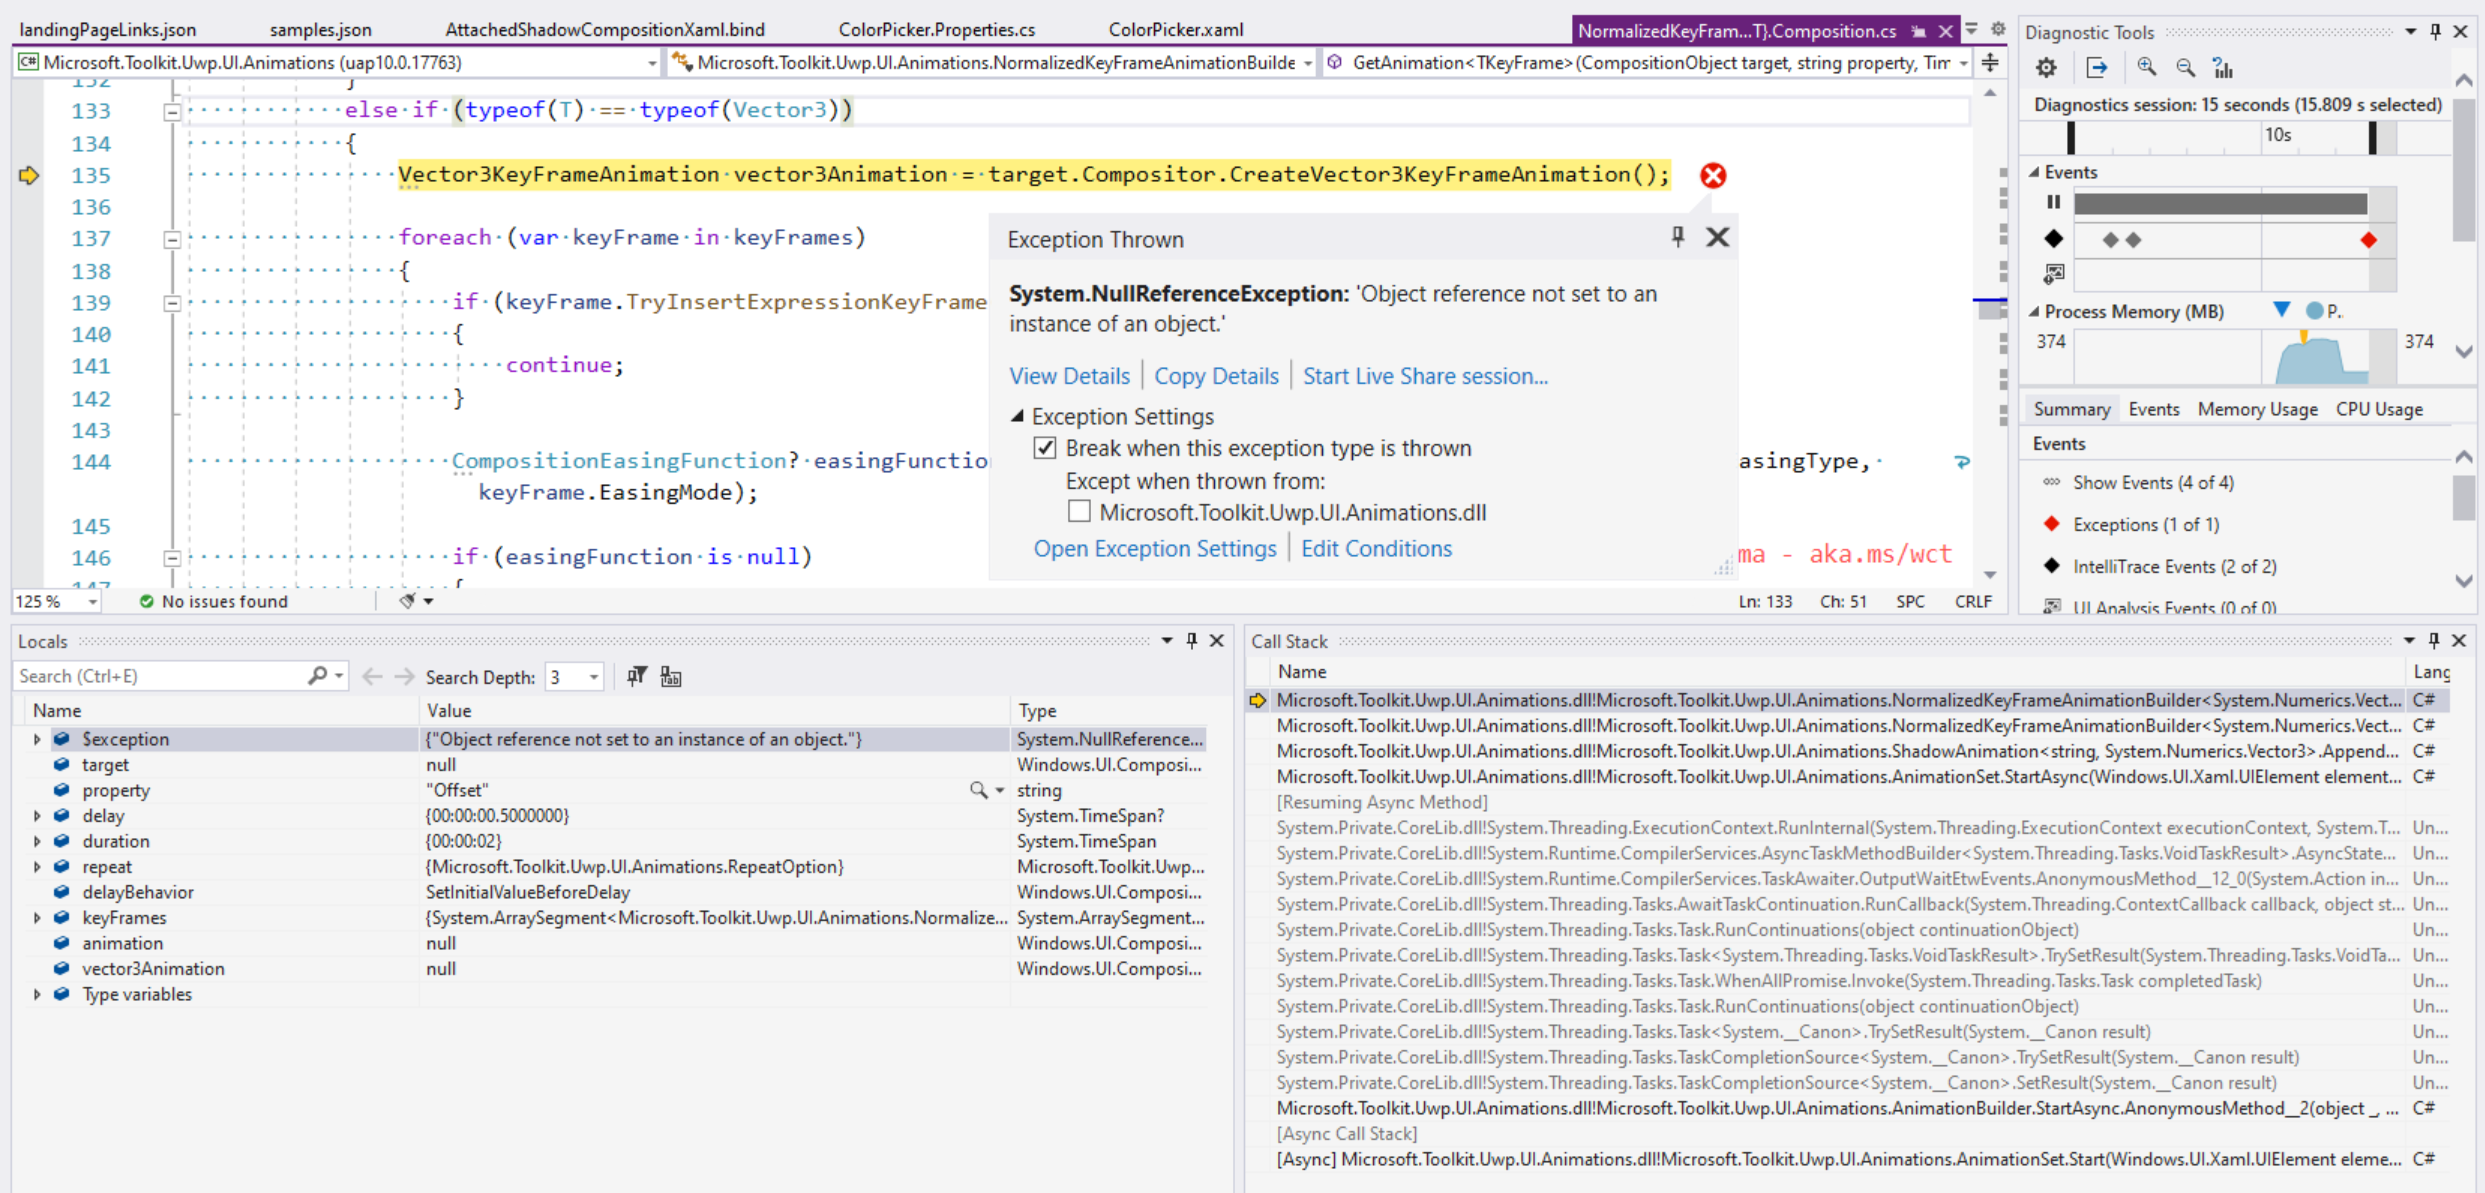2485x1193 pixels.
Task: Click the Diagnostic Tools output export icon
Action: pos(2096,68)
